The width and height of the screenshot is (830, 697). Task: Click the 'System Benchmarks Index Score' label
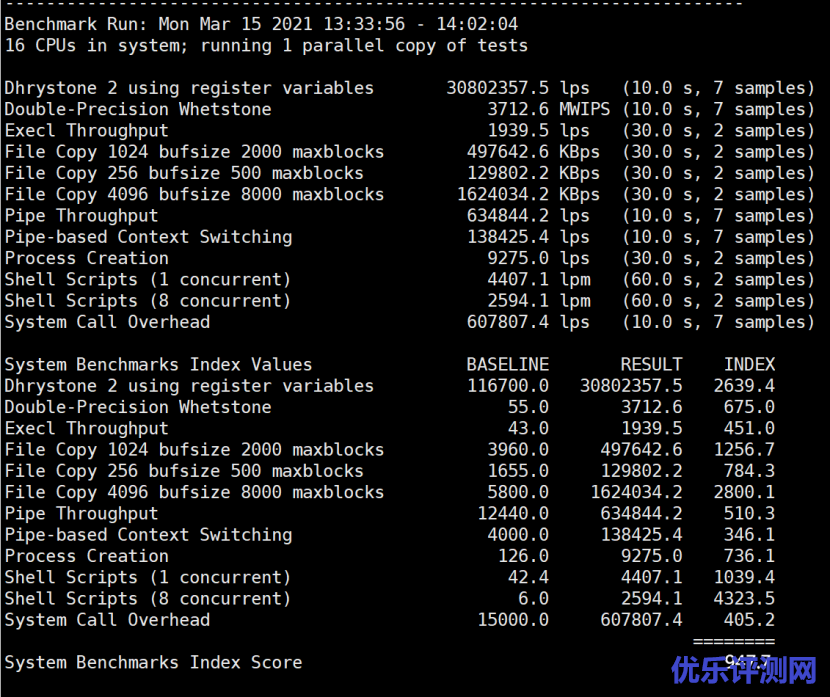[x=153, y=662]
